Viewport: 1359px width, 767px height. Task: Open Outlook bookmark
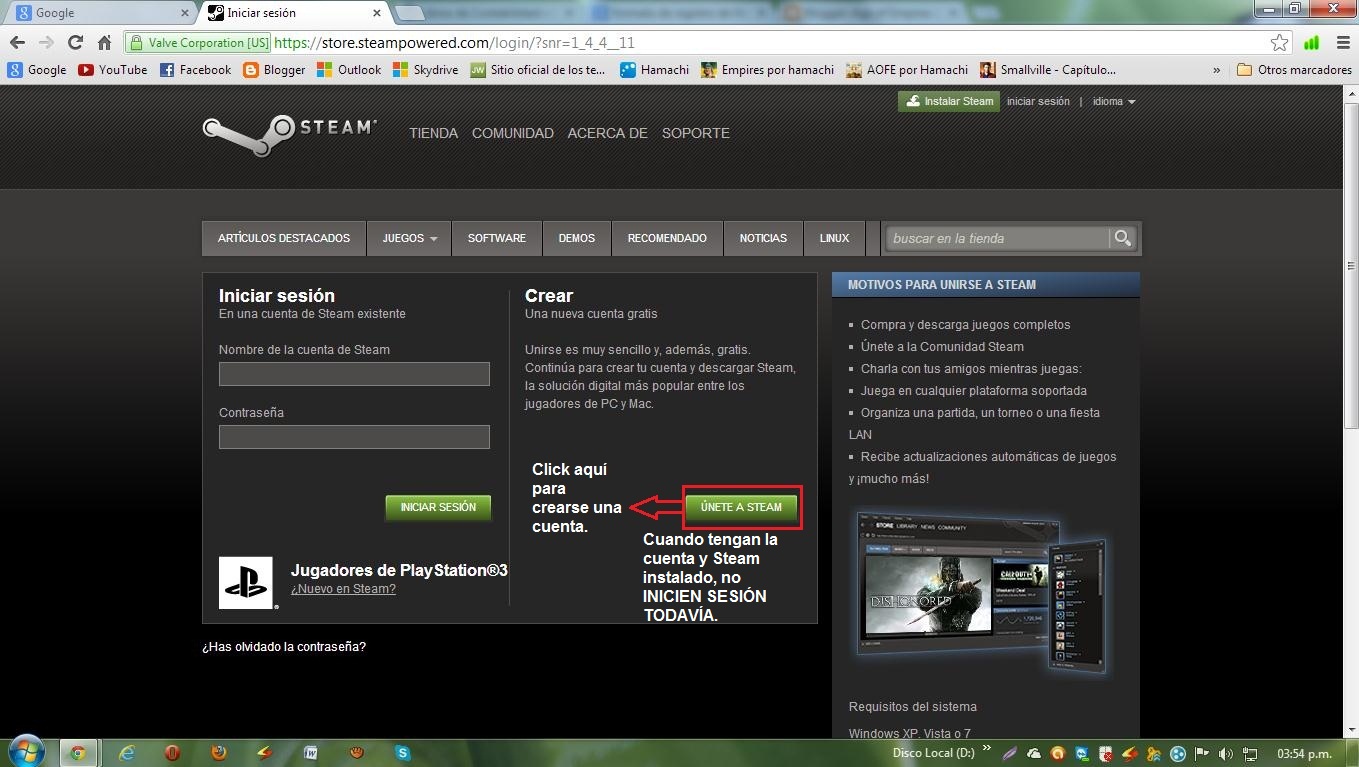click(349, 70)
